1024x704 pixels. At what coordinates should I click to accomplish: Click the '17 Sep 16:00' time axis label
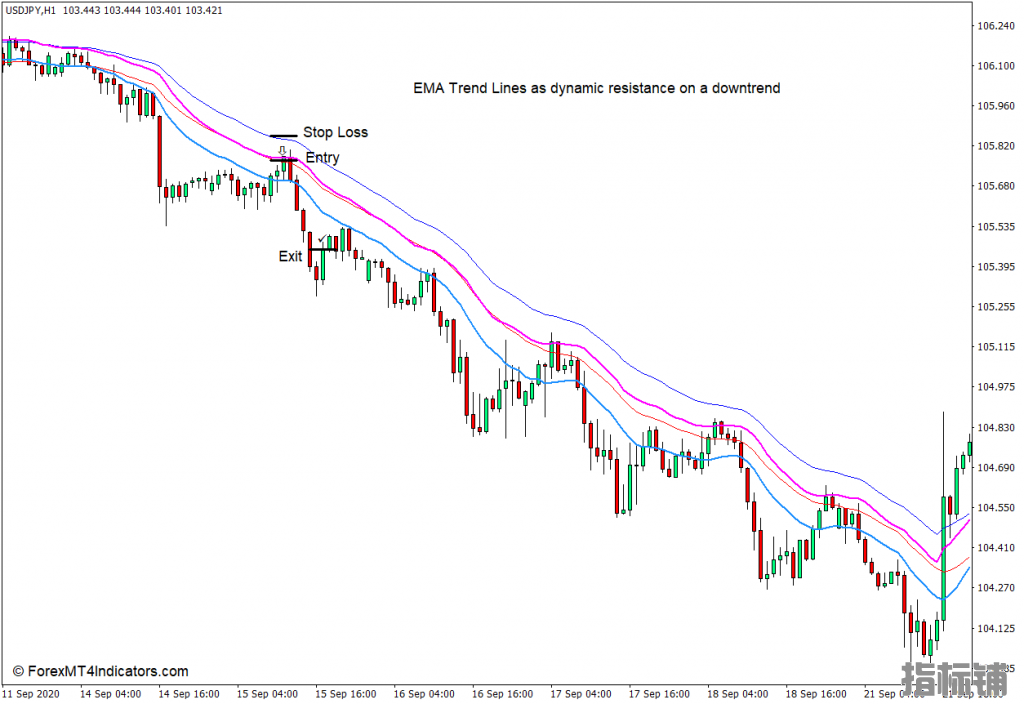pyautogui.click(x=659, y=694)
